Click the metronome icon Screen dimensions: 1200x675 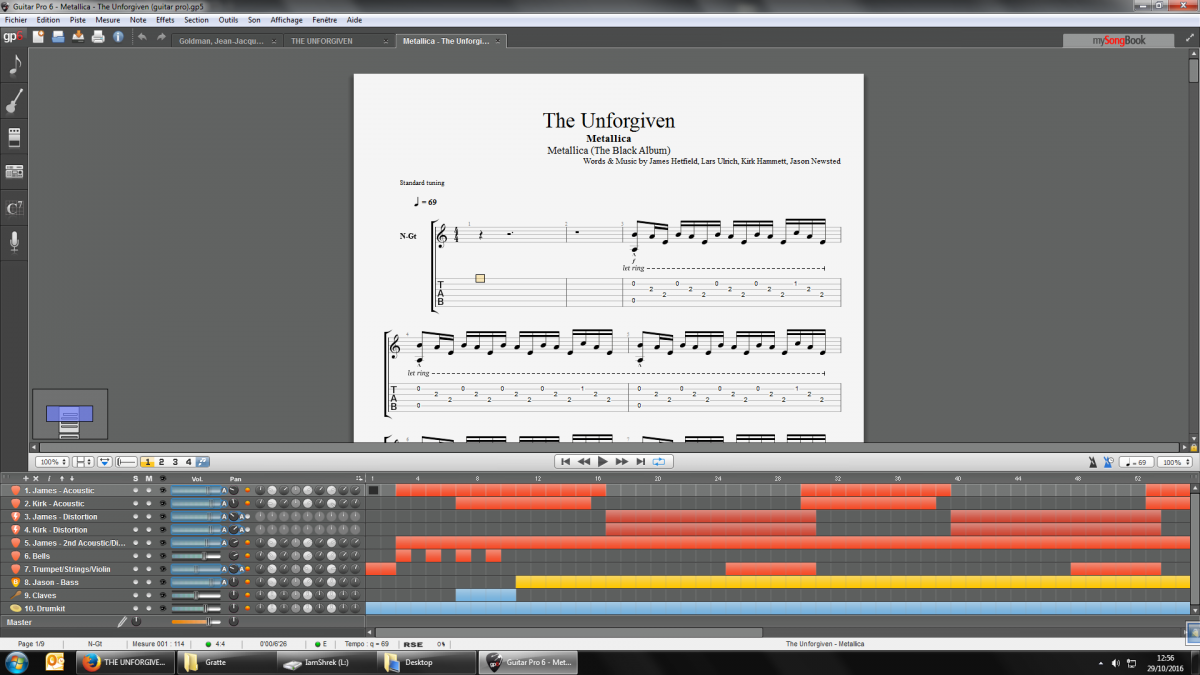[x=1092, y=462]
